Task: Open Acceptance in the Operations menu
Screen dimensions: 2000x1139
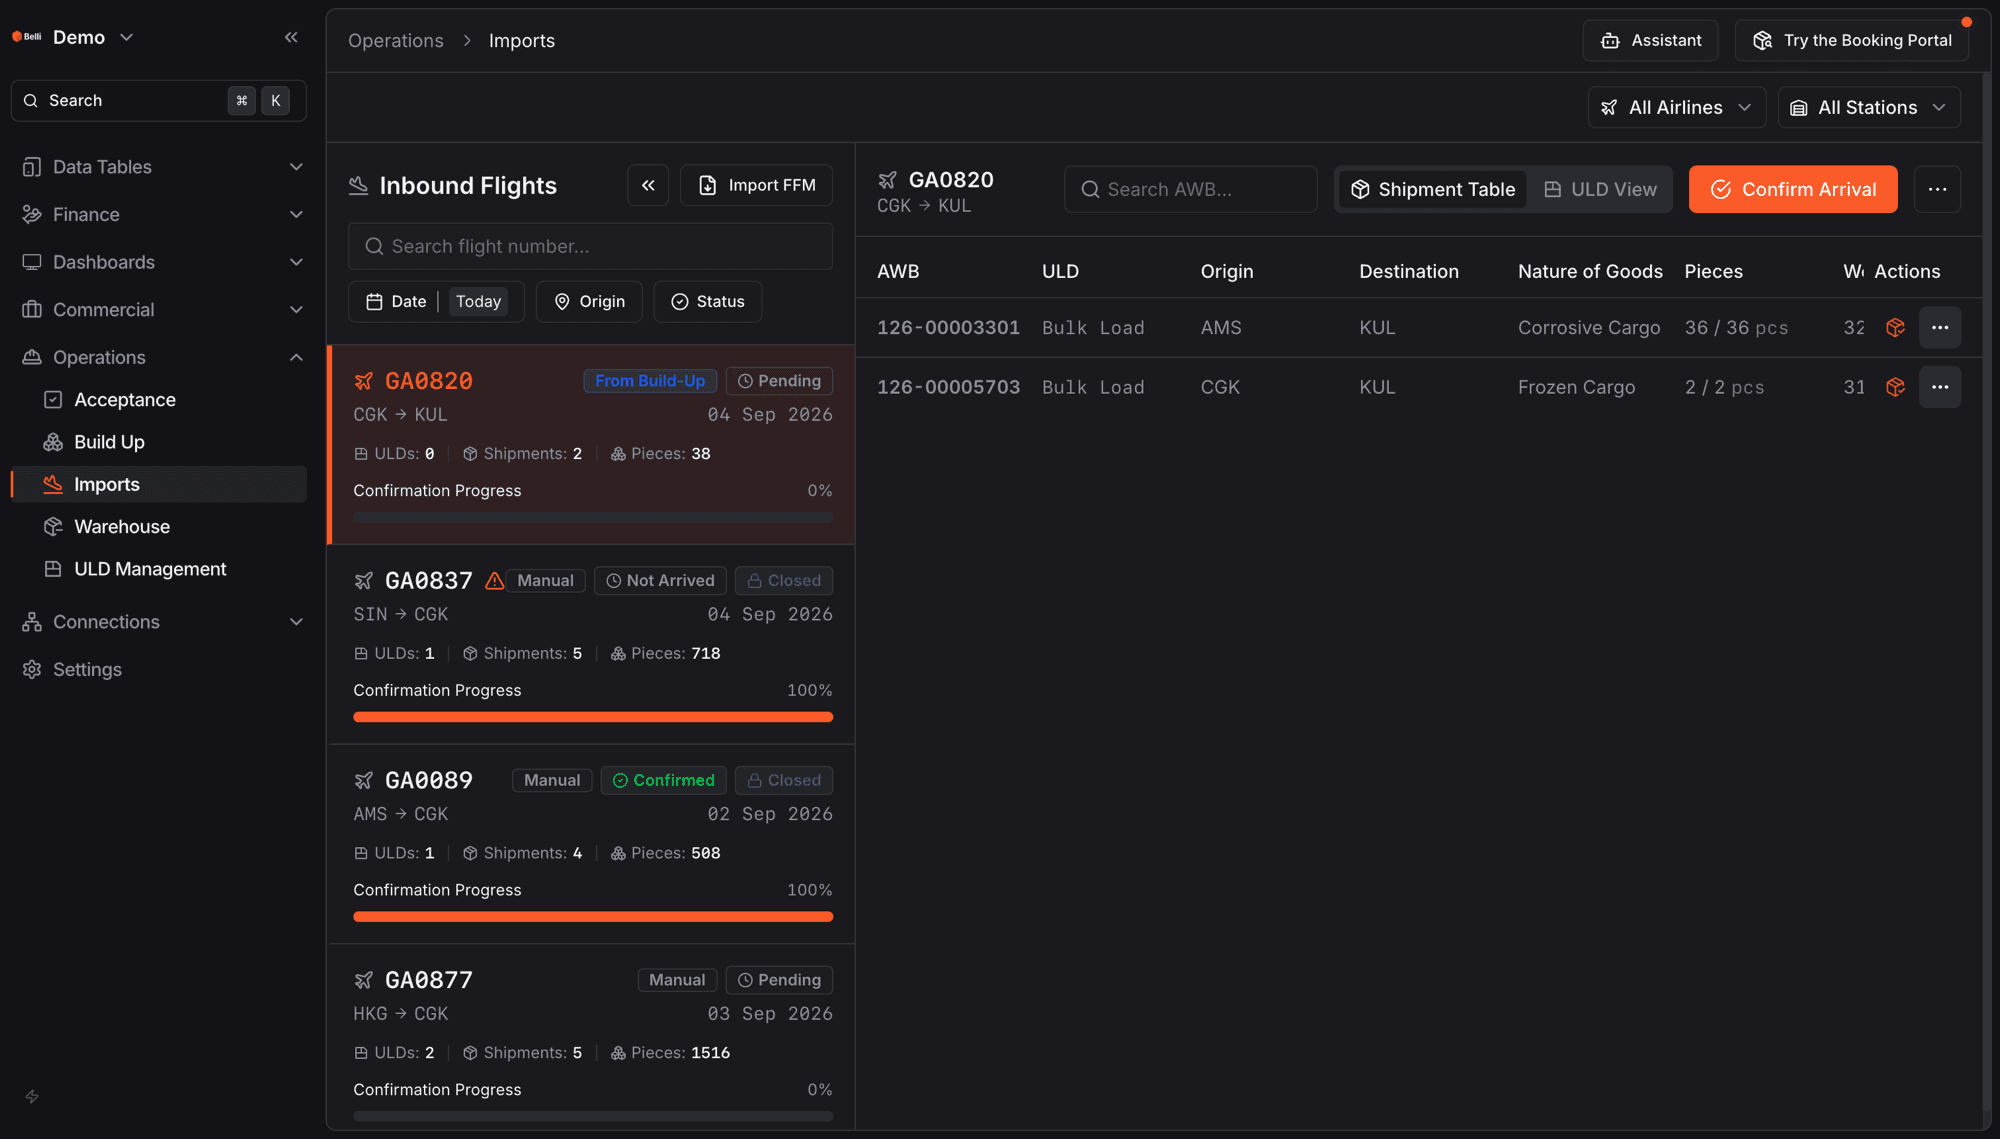Action: click(x=159, y=400)
